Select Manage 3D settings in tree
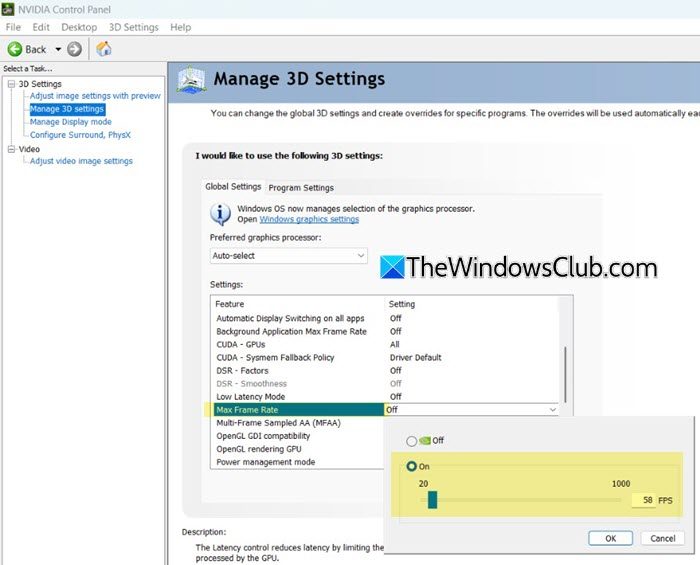Screen dimensions: 700x565 [x=67, y=109]
